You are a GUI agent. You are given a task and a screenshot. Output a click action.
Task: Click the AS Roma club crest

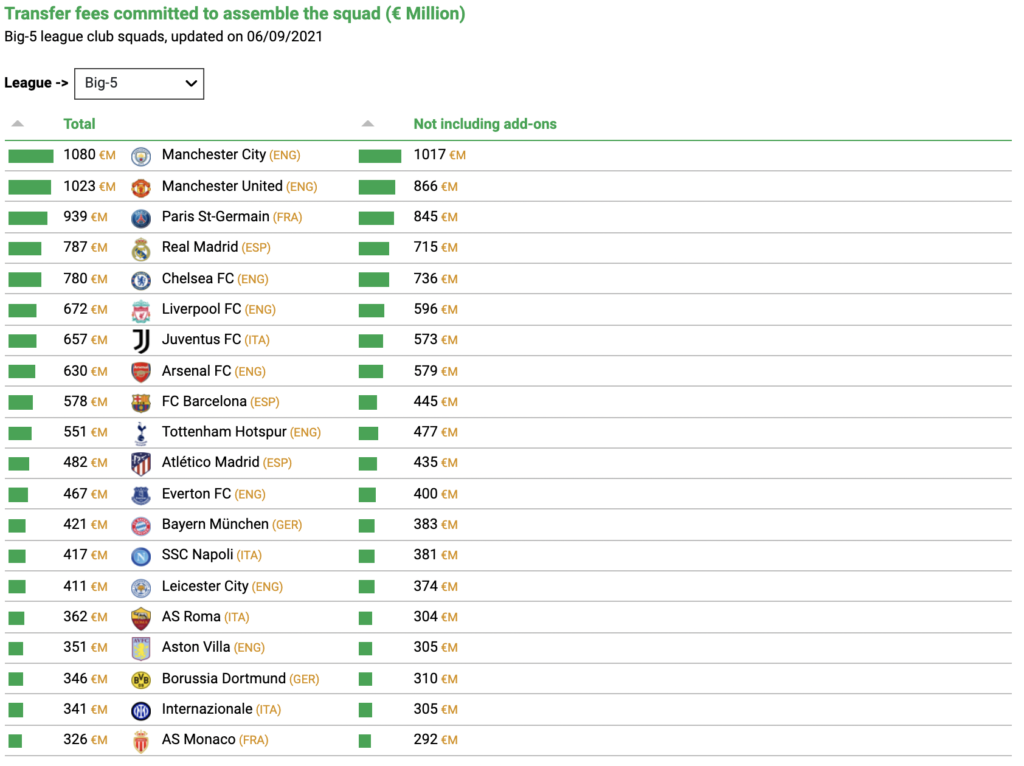click(141, 618)
